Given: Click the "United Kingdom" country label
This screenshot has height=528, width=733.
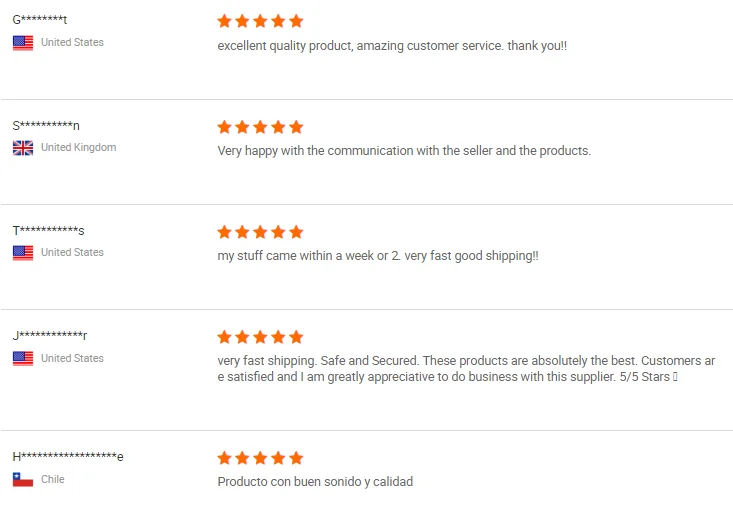Looking at the screenshot, I should pyautogui.click(x=78, y=148).
